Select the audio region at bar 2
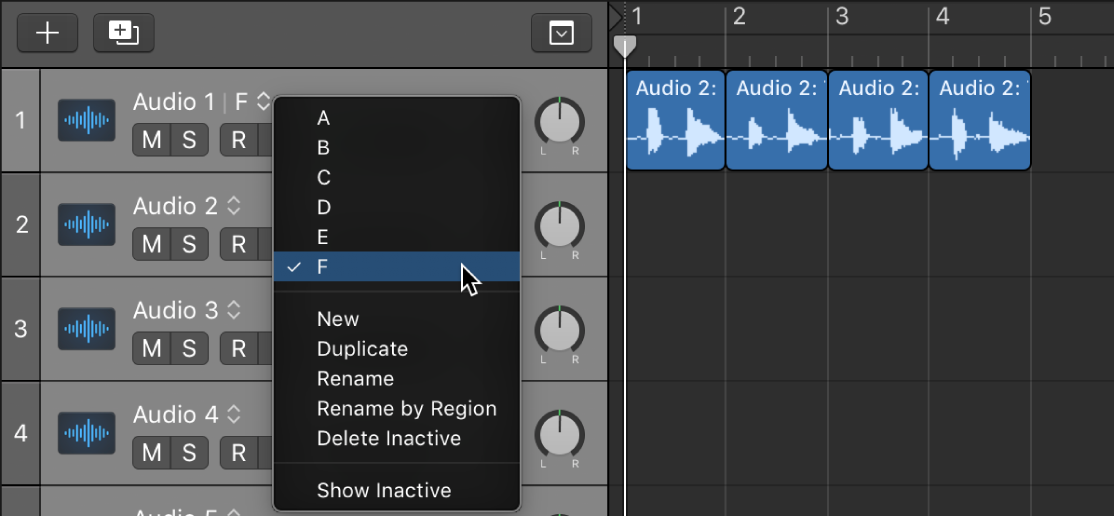 (777, 120)
